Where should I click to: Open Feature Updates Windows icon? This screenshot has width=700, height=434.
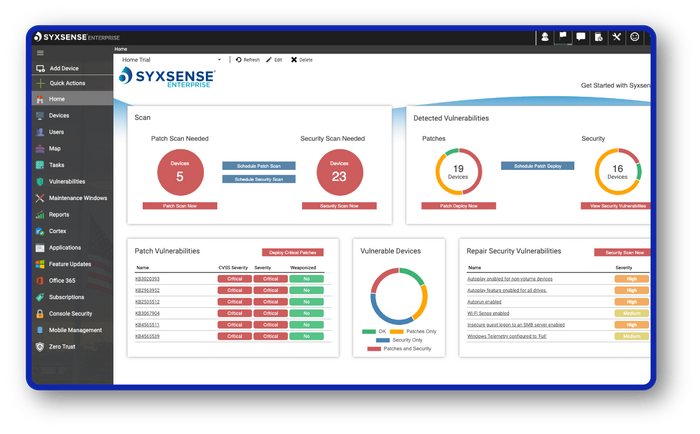pos(40,264)
